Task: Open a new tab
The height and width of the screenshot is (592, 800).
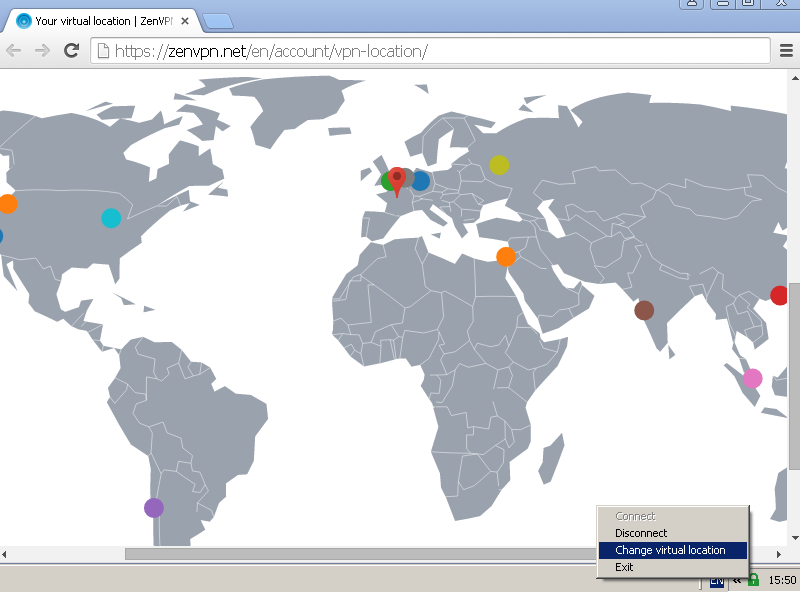Action: click(218, 21)
